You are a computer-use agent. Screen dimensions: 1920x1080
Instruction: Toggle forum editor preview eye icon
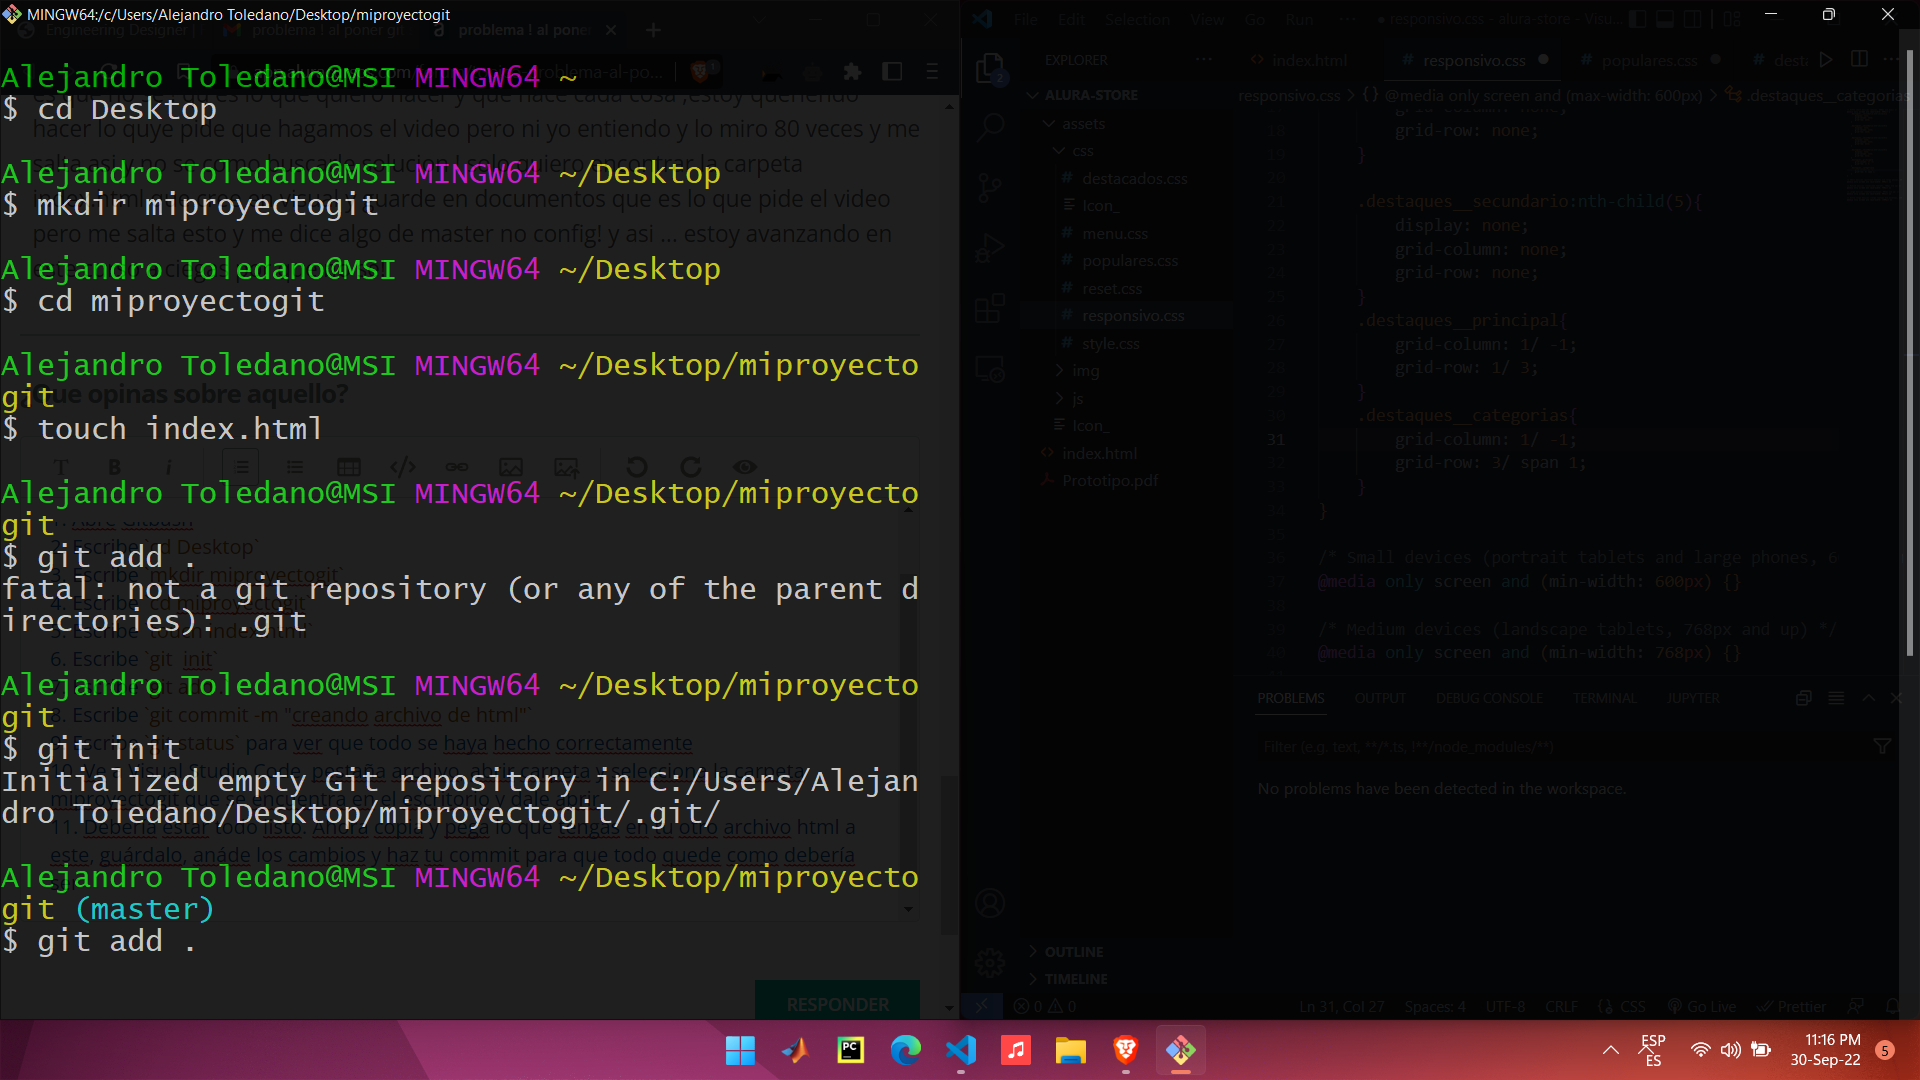tap(745, 467)
